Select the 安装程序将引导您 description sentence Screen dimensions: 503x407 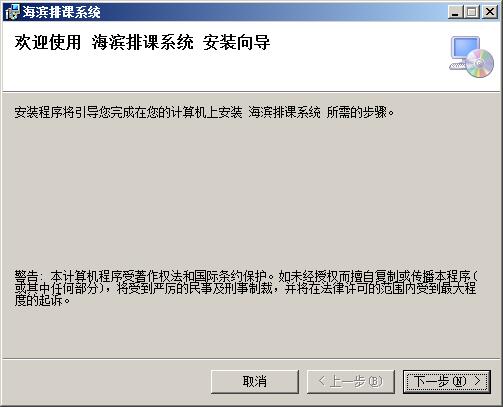[204, 112]
